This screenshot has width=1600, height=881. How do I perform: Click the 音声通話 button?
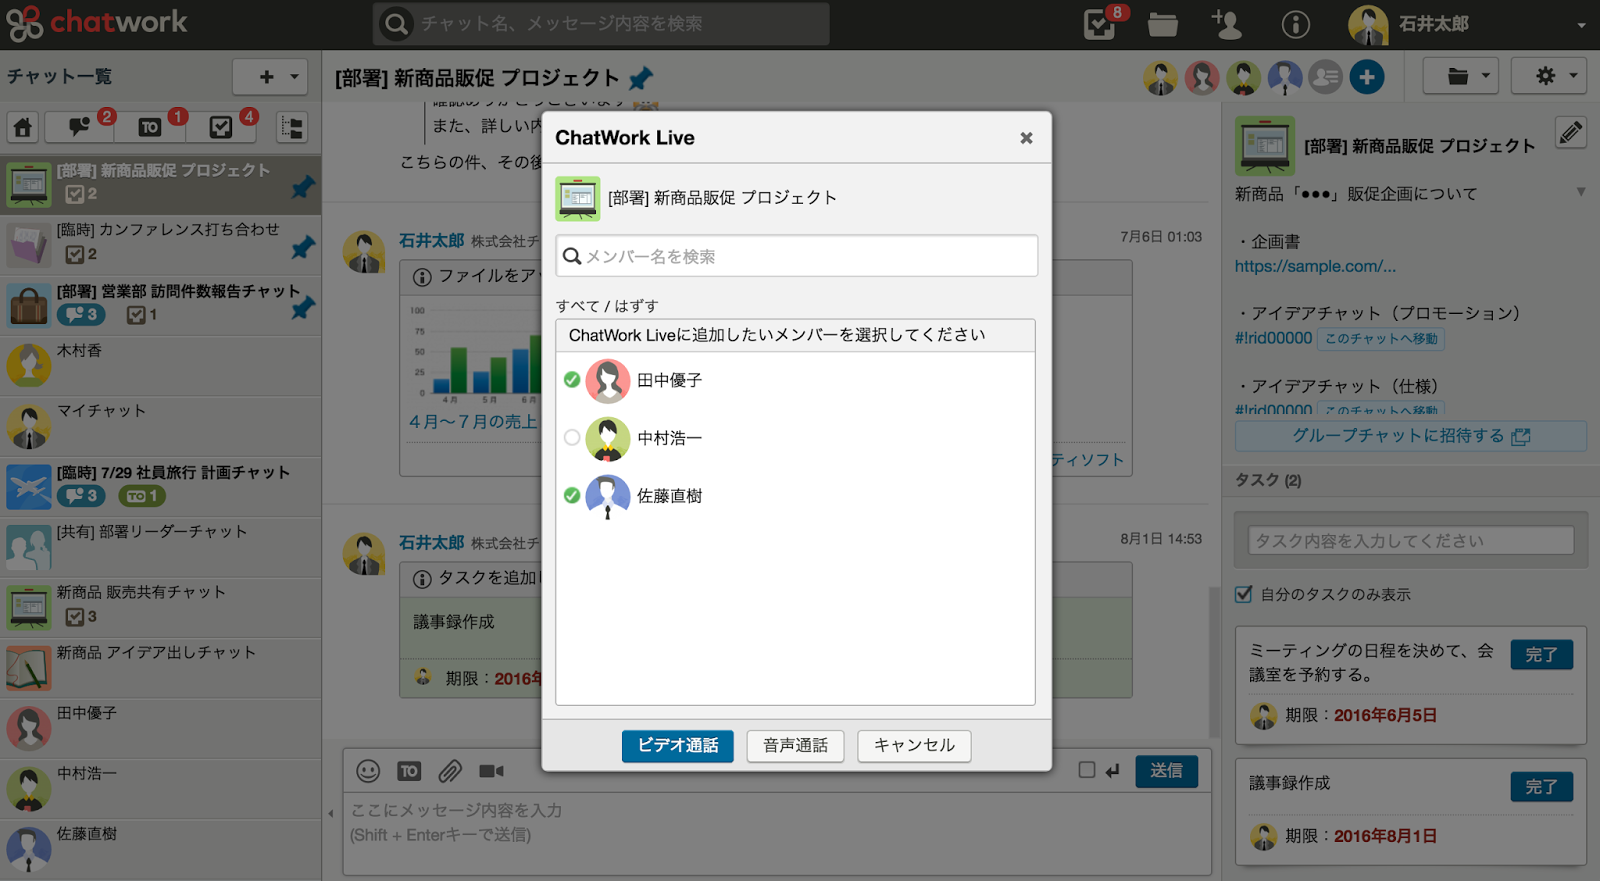point(795,746)
